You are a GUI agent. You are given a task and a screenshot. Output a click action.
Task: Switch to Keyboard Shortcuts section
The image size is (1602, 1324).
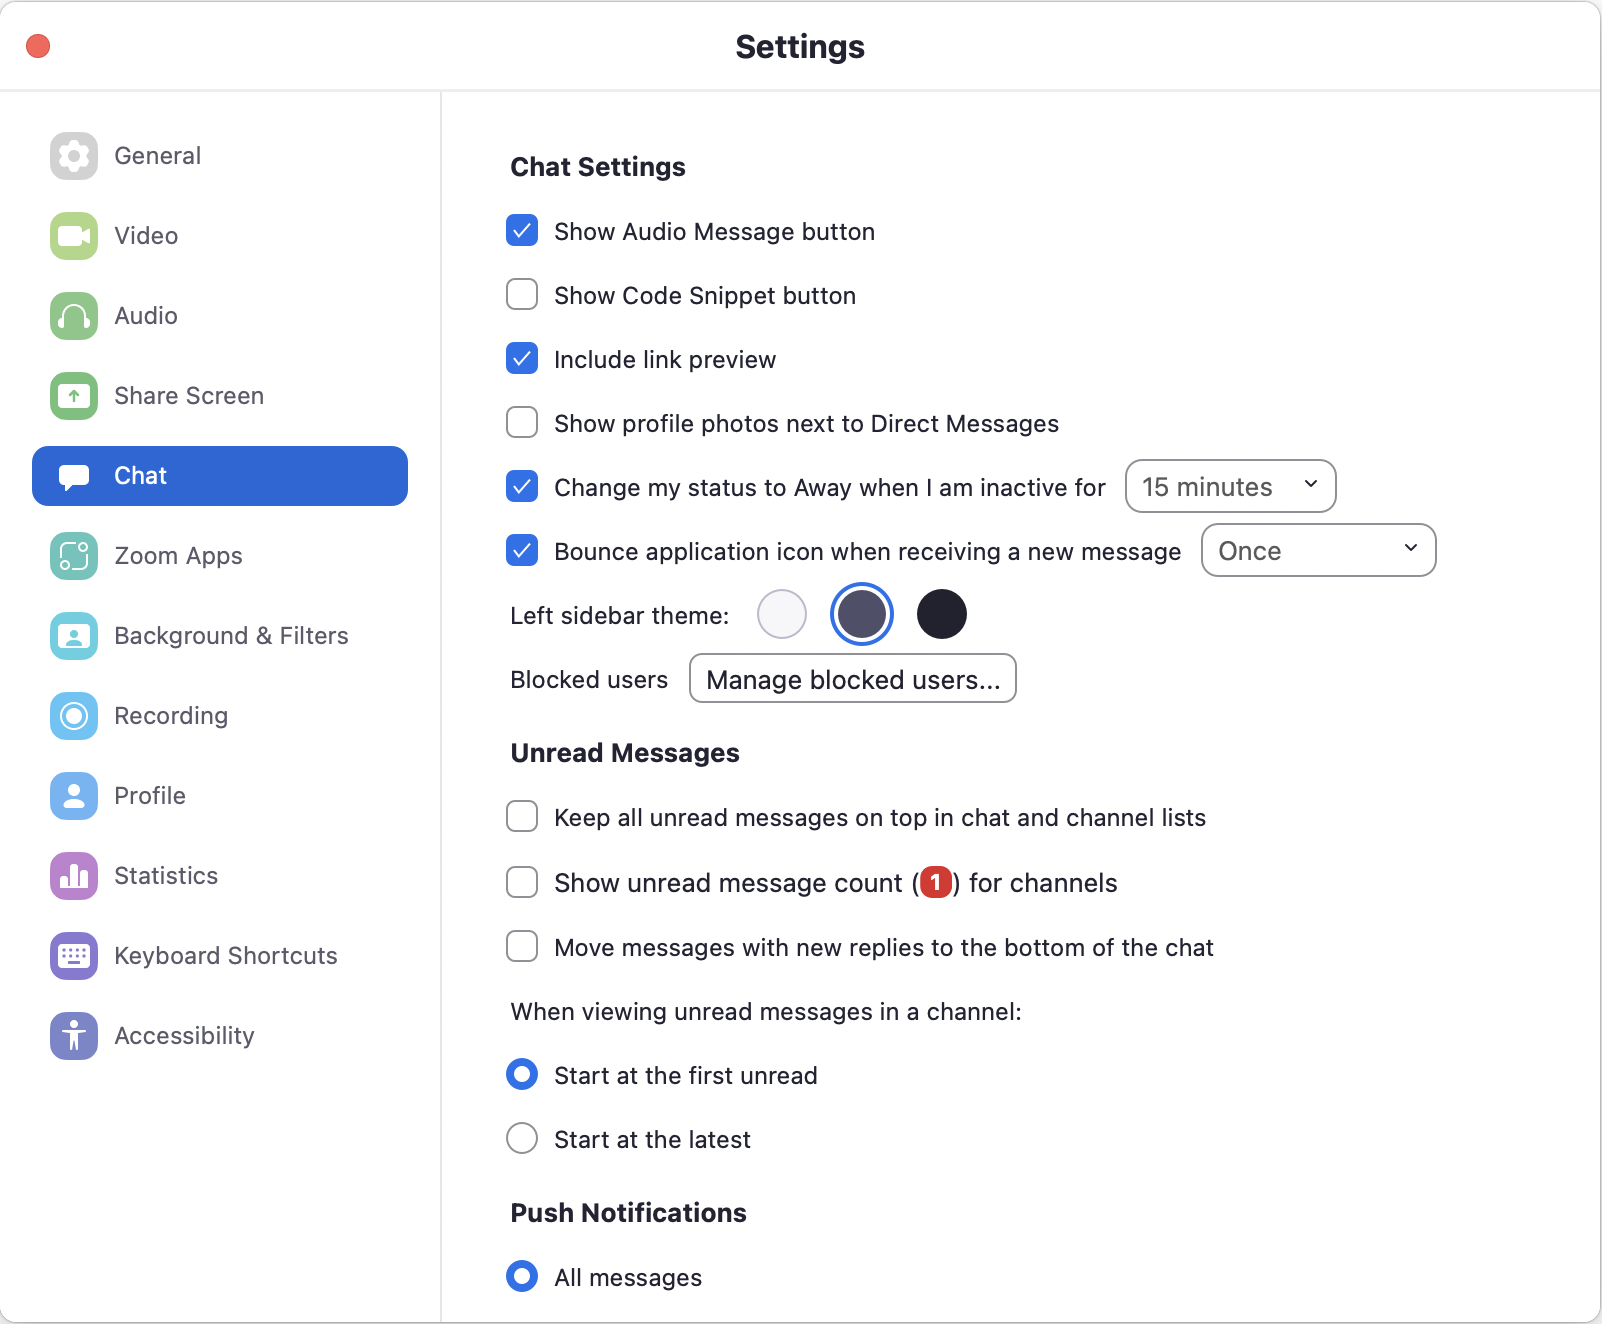[x=225, y=956]
